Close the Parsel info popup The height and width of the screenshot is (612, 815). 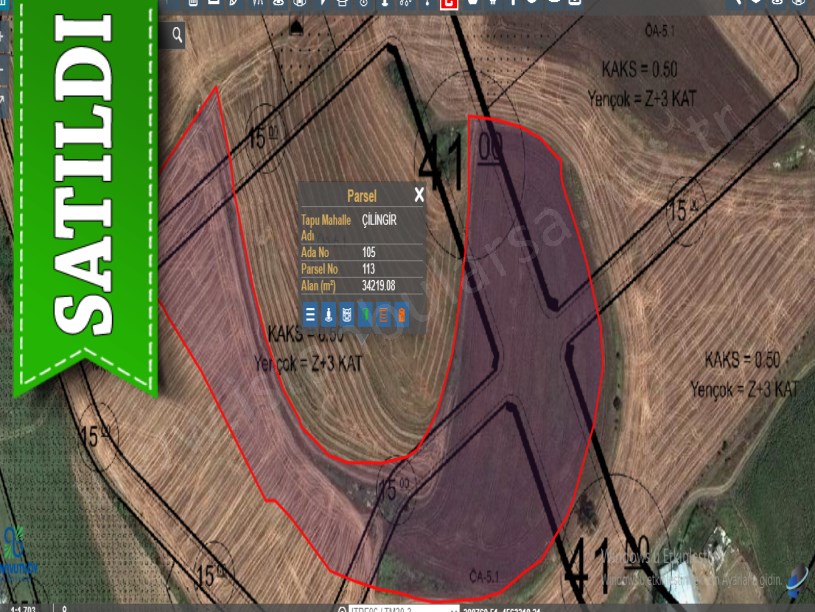tap(419, 195)
